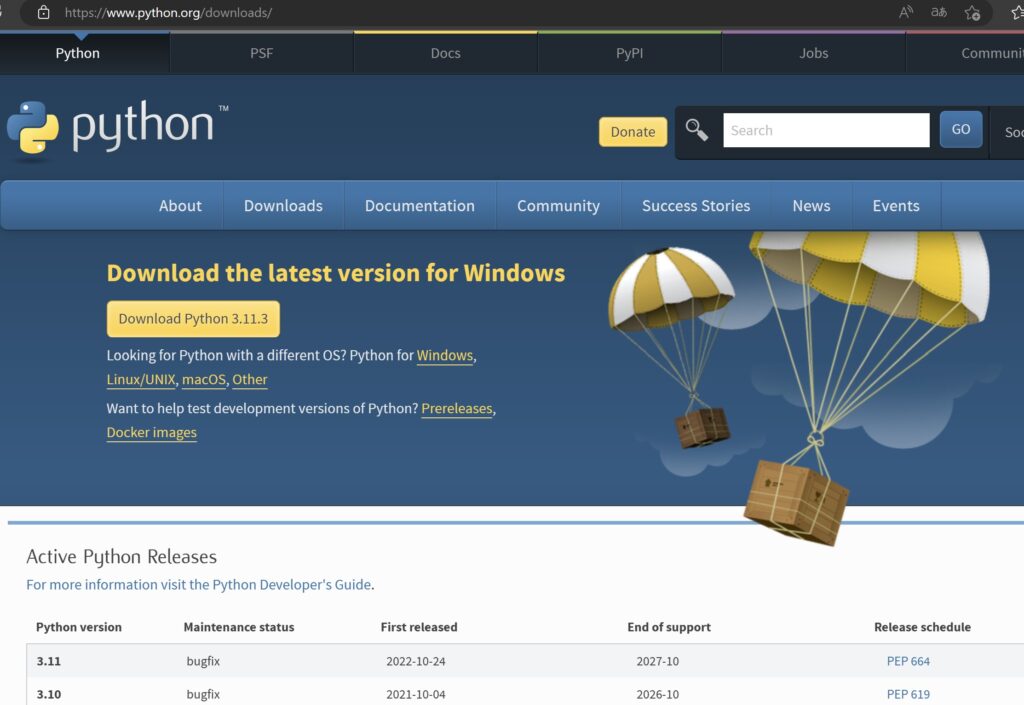Viewport: 1024px width, 705px height.
Task: Open the Downloads menu
Action: coord(283,206)
